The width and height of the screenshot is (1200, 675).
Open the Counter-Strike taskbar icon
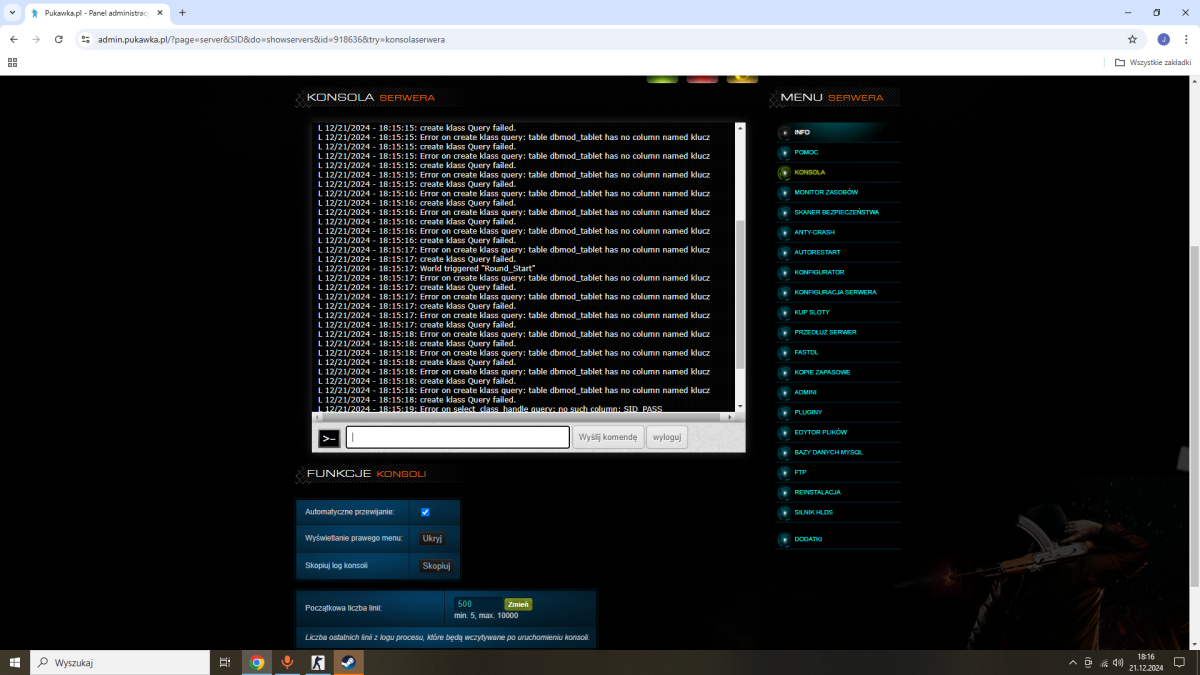[318, 662]
